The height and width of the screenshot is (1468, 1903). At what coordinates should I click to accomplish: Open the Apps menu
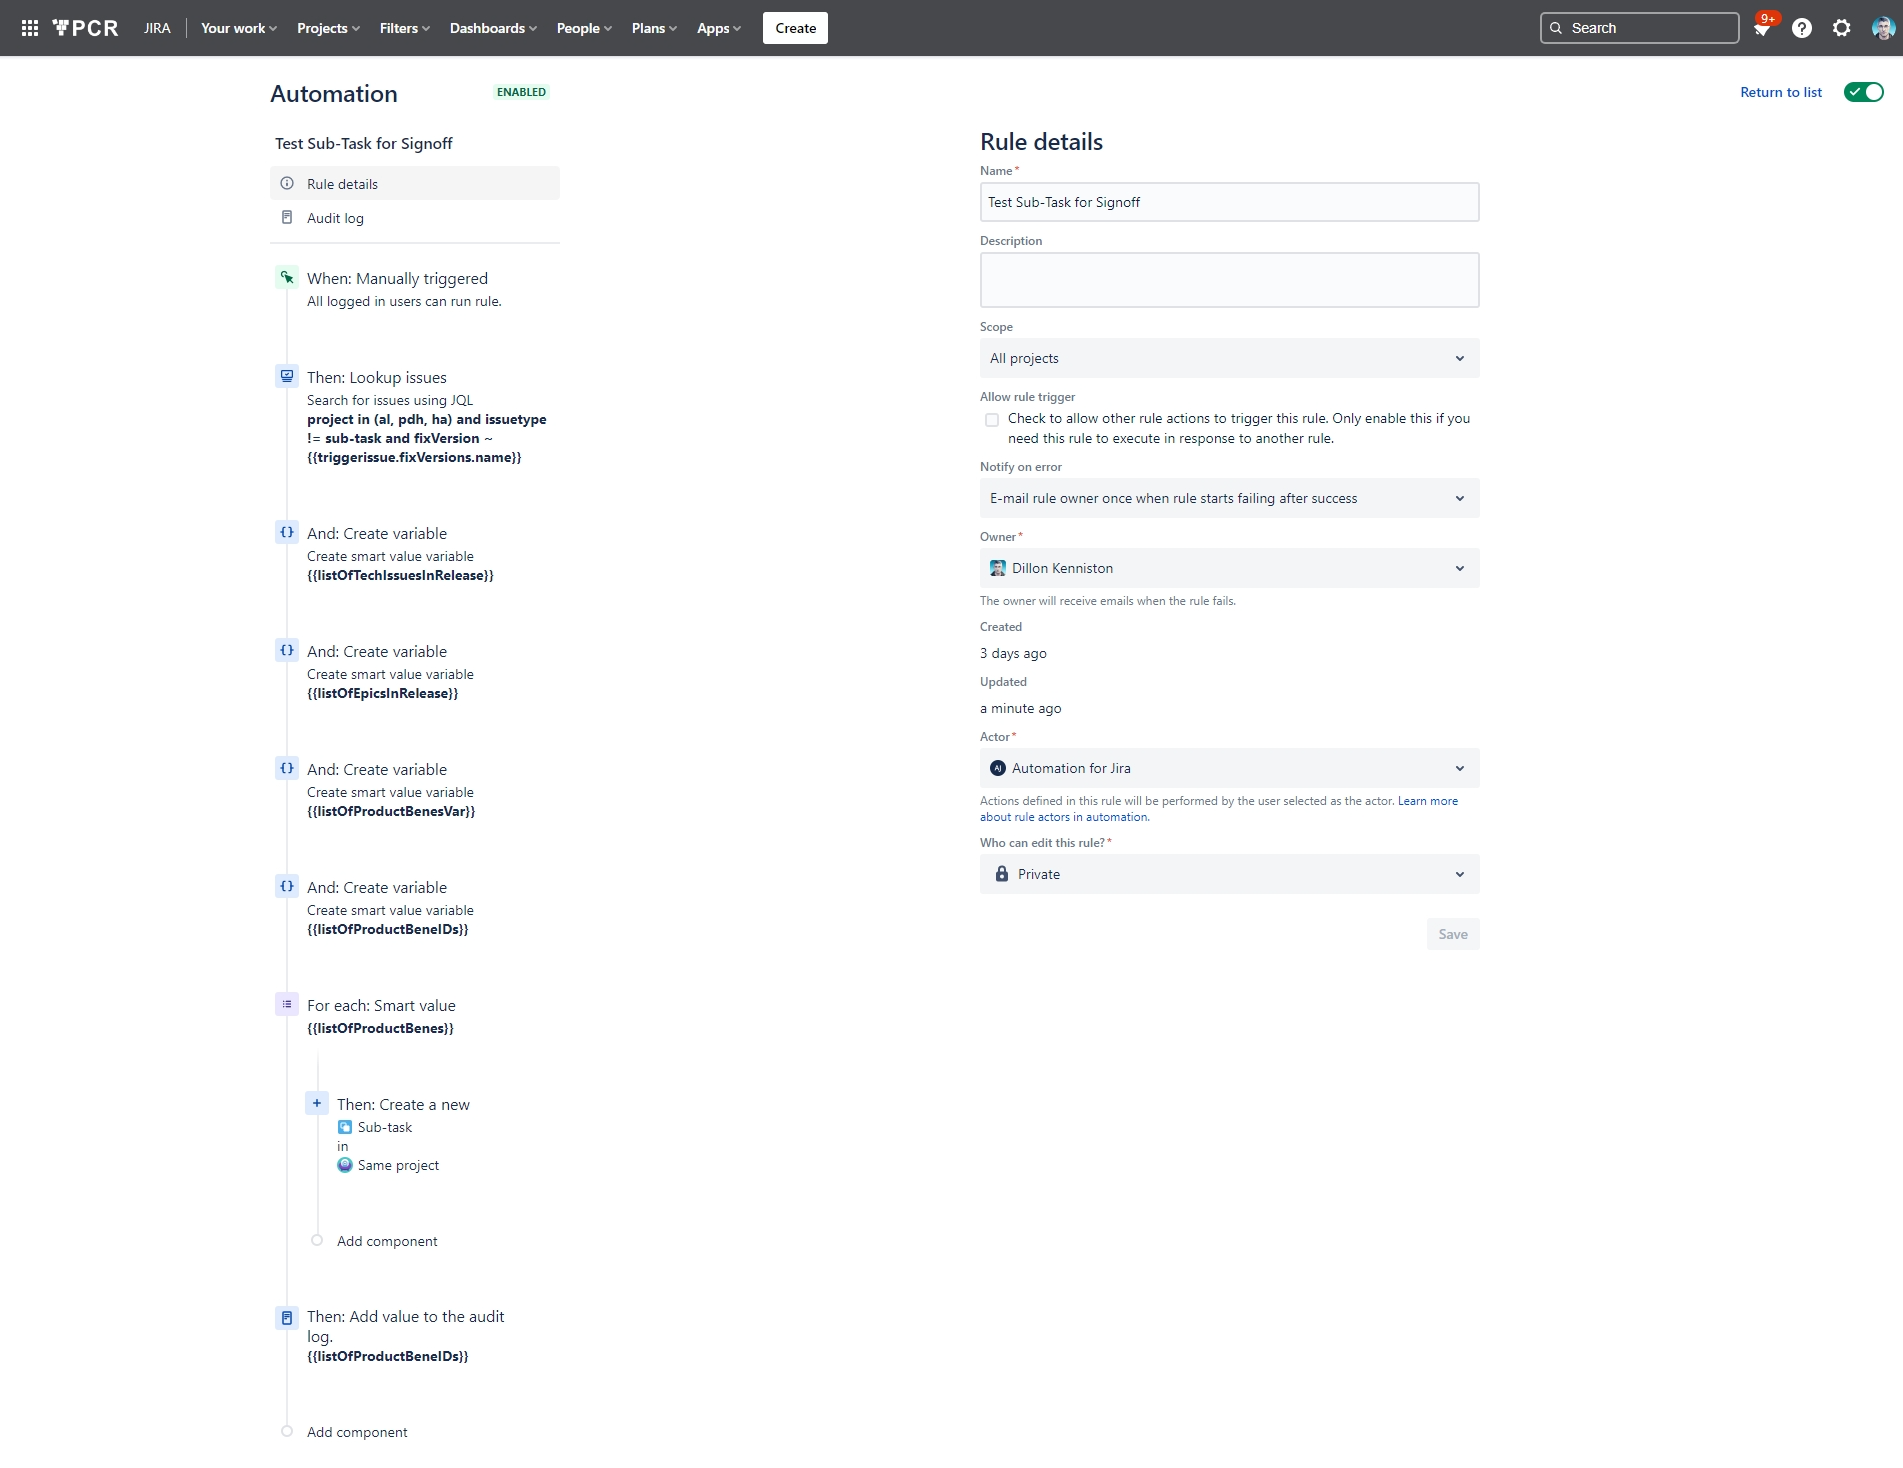click(x=716, y=27)
